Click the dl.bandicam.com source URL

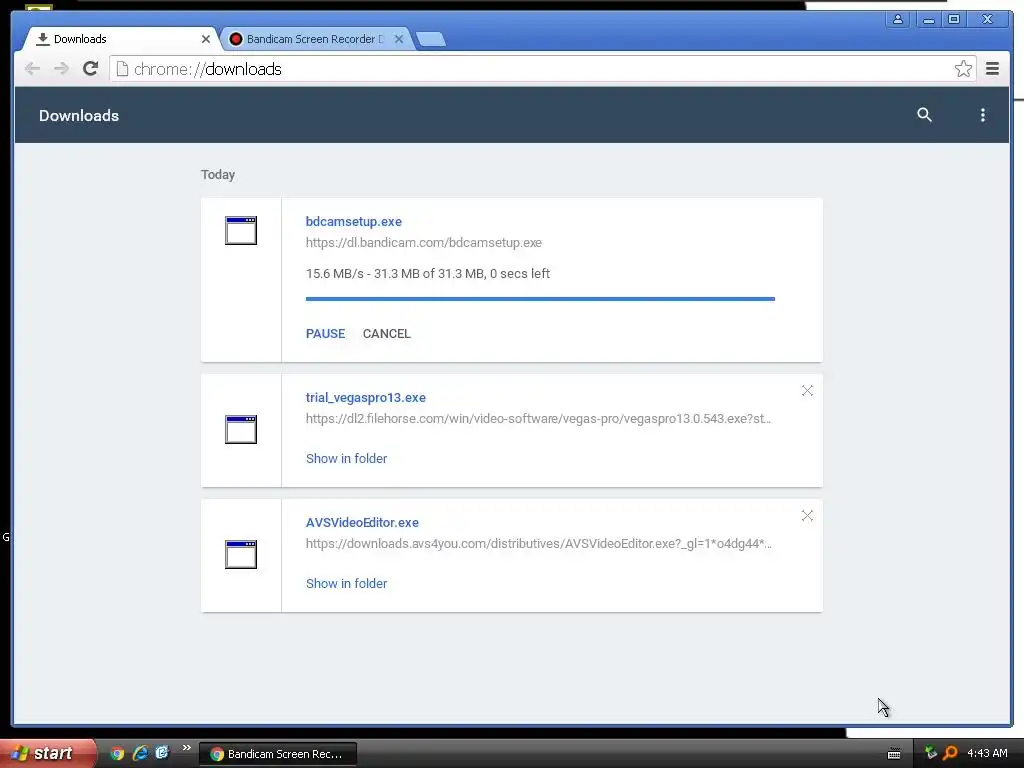coord(423,242)
